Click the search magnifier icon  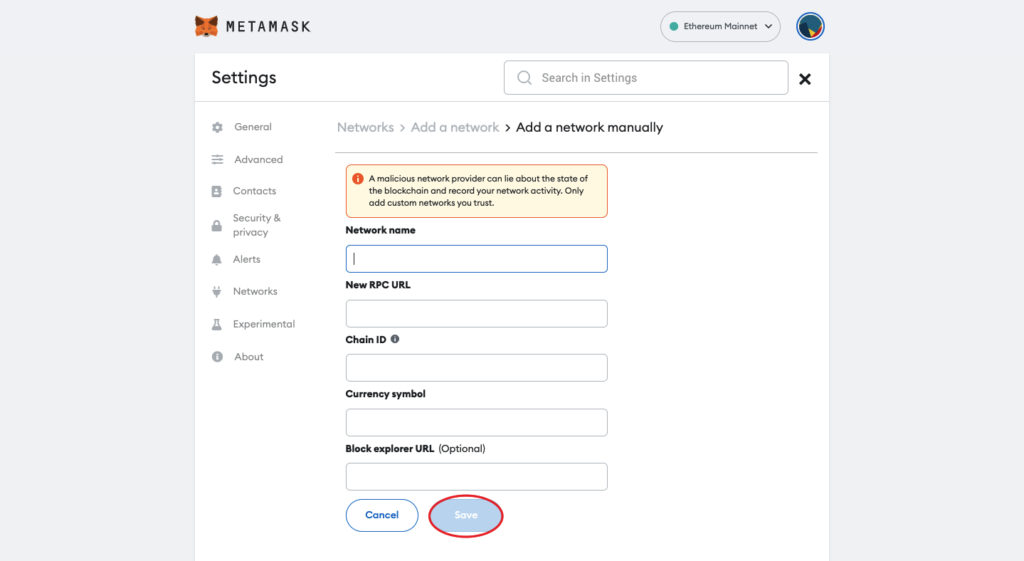[x=524, y=78]
